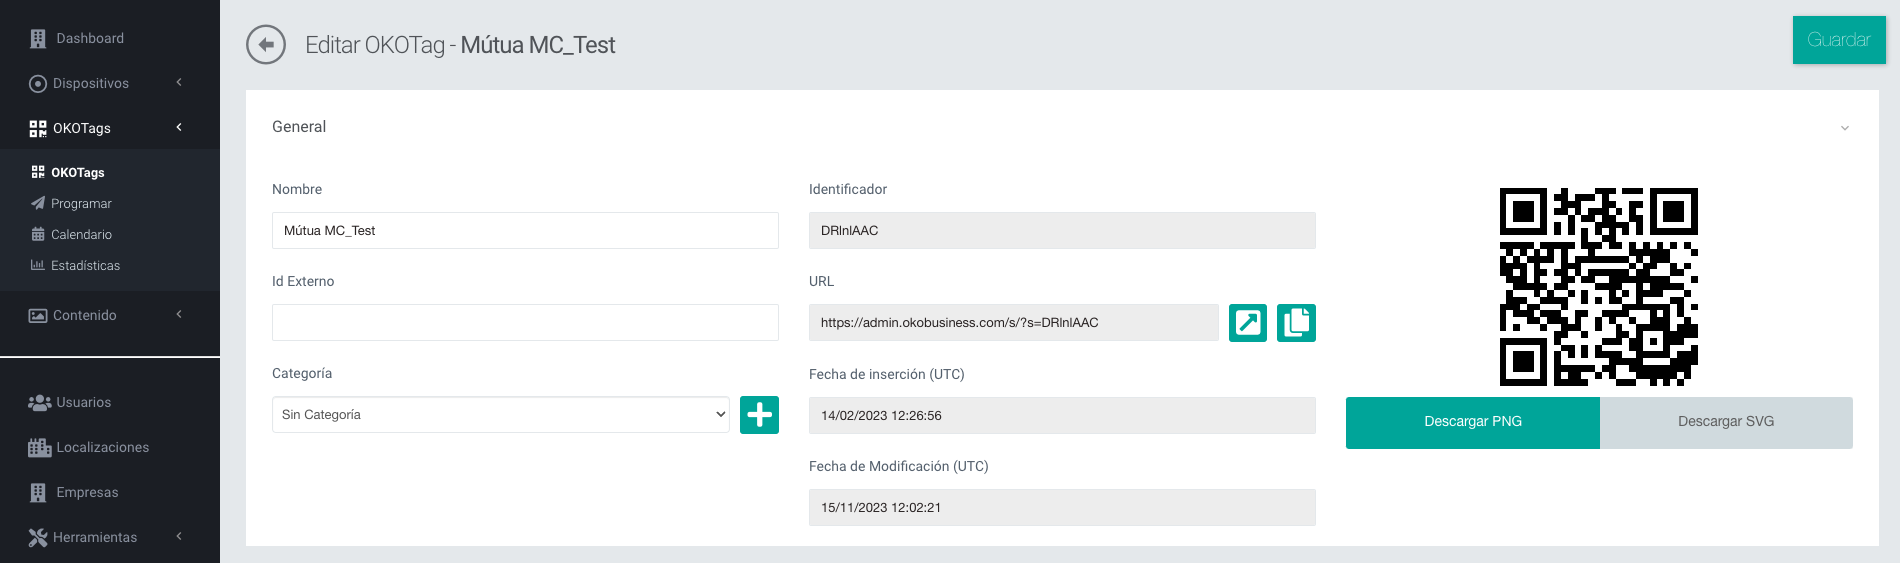
Task: Open URL in new tab icon
Action: pyautogui.click(x=1248, y=323)
